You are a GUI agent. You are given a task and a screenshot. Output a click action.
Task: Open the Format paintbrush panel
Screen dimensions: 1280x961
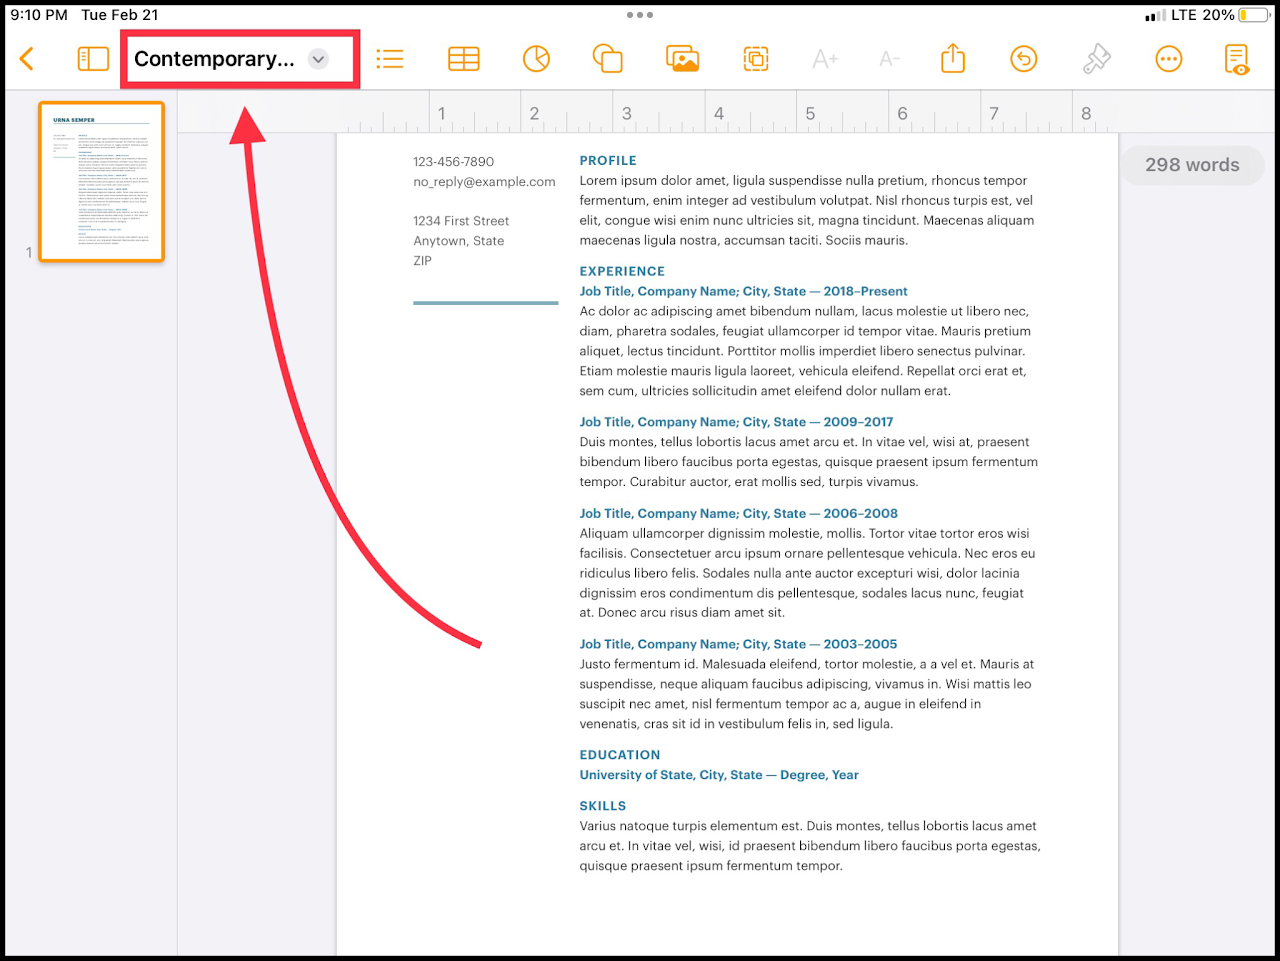pyautogui.click(x=1097, y=59)
